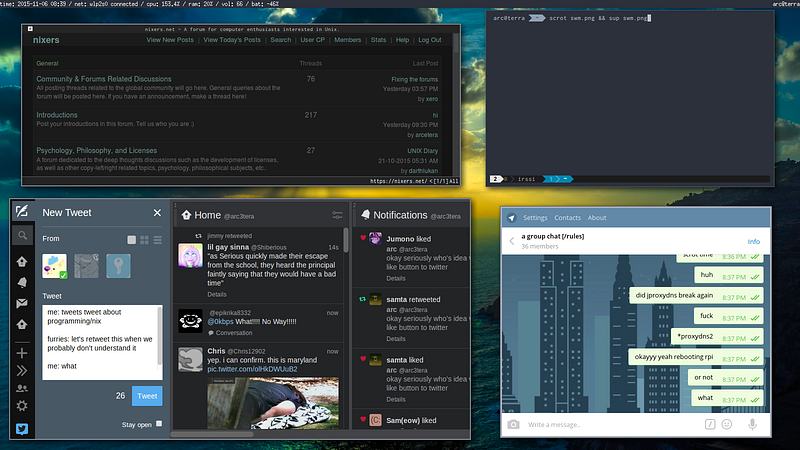This screenshot has height=450, width=800.
Task: Open bot commands slash icon in Telegram
Action: (710, 424)
